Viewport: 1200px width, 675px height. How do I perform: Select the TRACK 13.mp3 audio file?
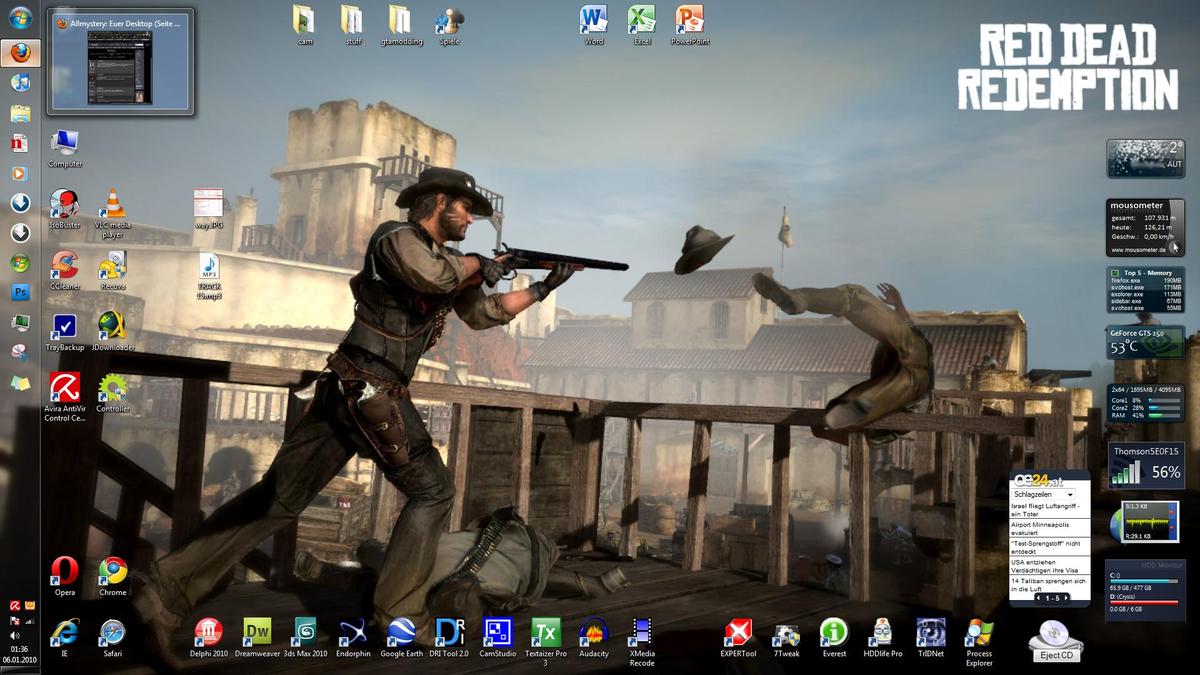click(209, 276)
